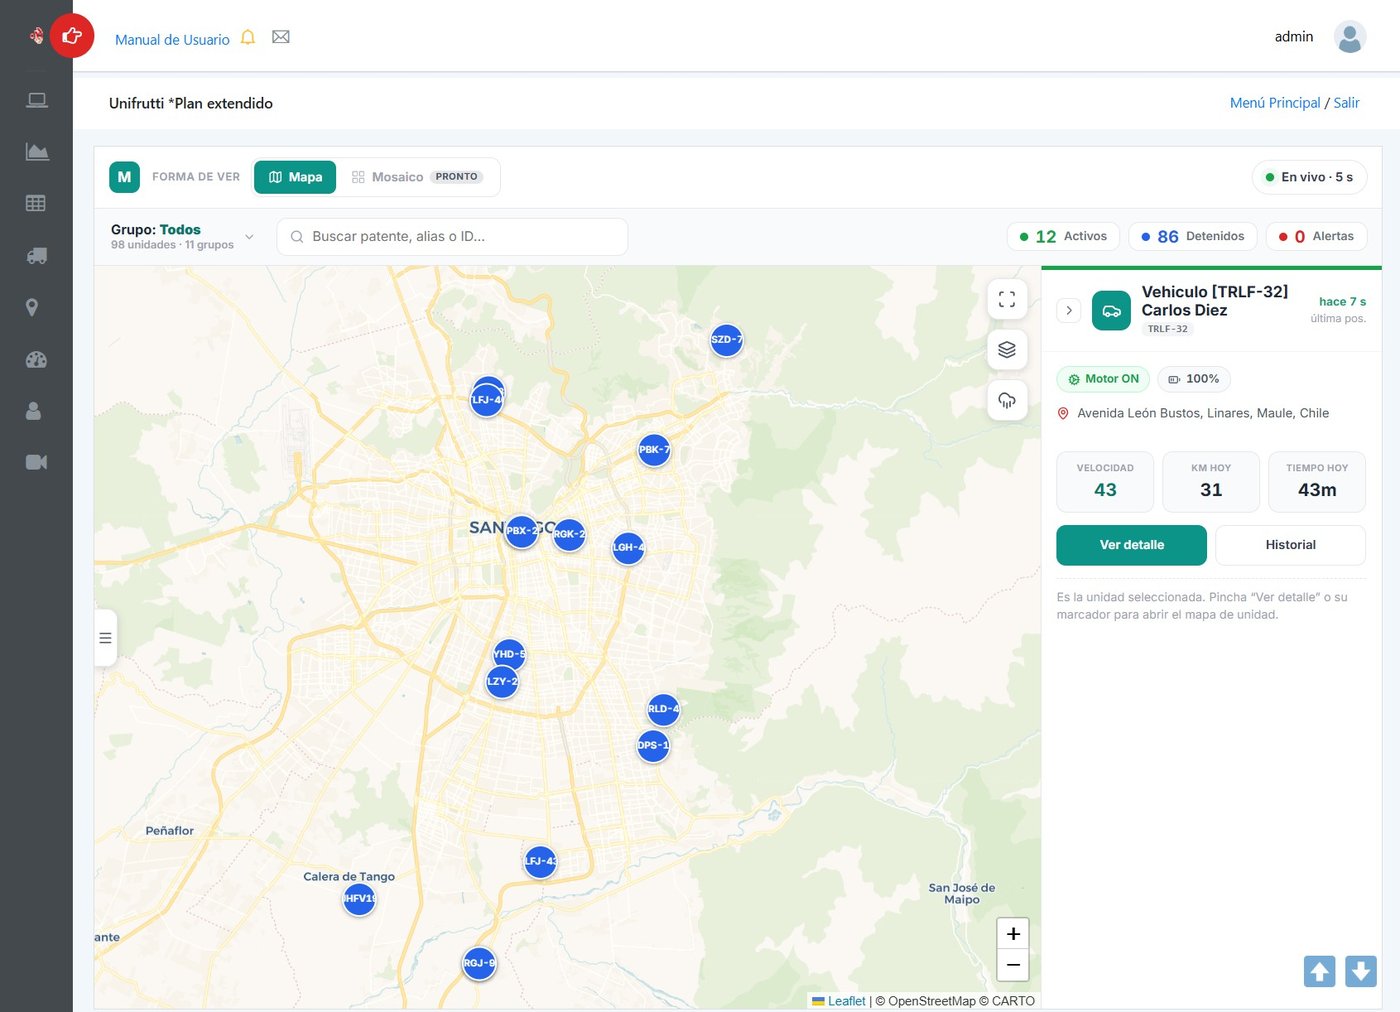Filter by 86 Detenidos
This screenshot has height=1012, width=1400.
pos(1193,236)
